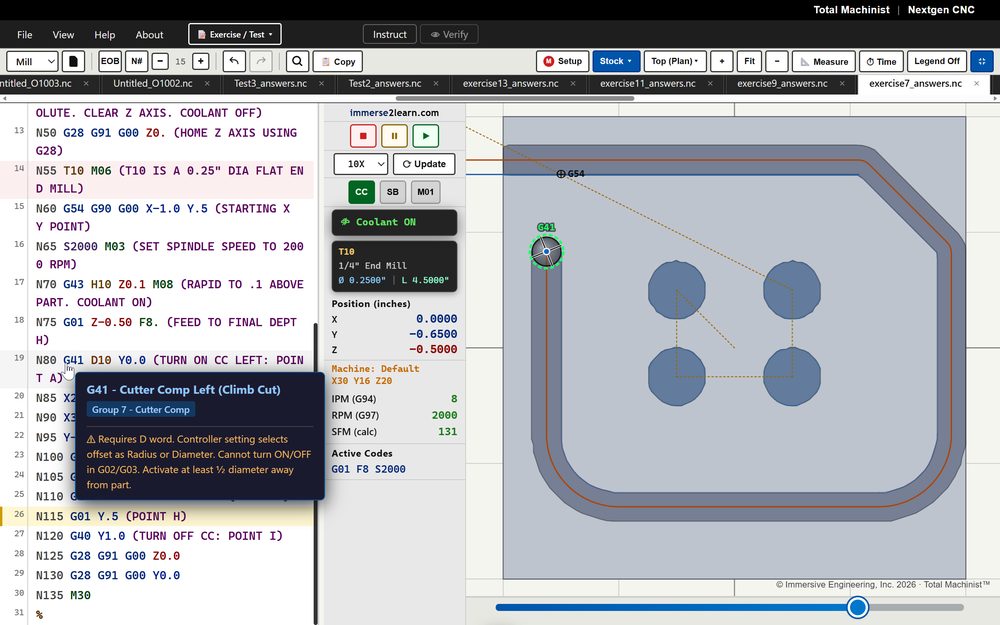1000x625 pixels.
Task: Play the simulation with green button
Action: [x=425, y=136]
